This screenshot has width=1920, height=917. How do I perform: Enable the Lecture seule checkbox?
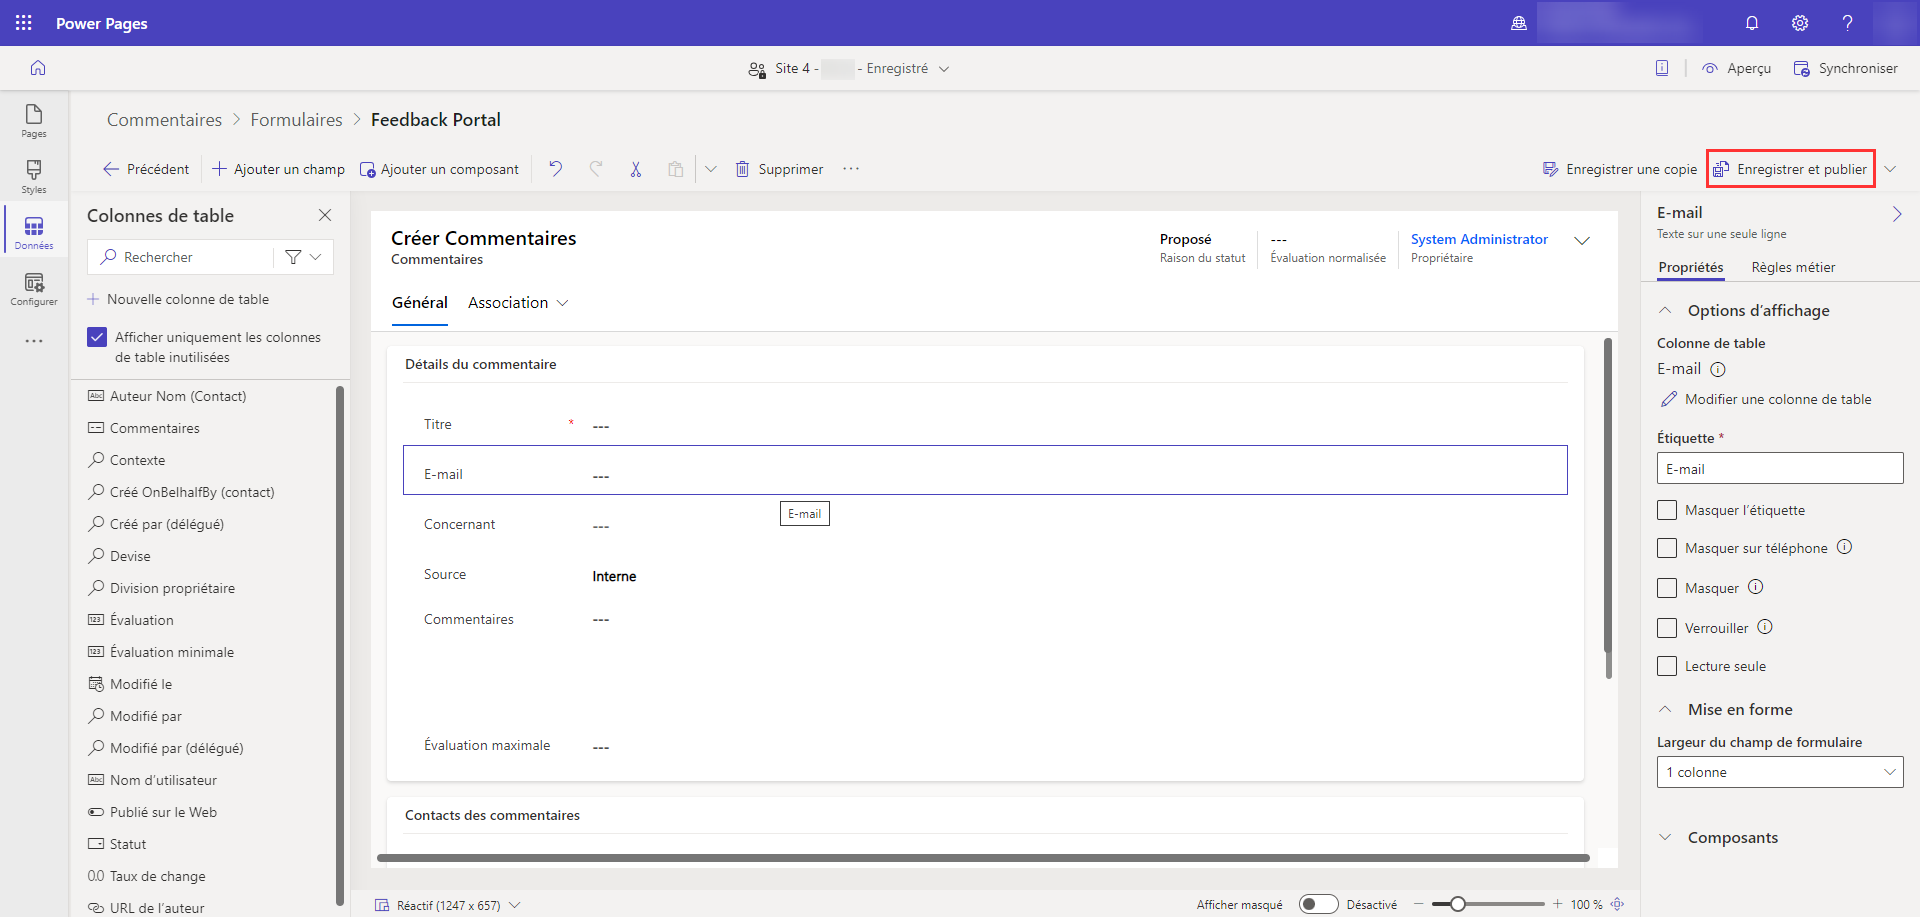coord(1667,666)
